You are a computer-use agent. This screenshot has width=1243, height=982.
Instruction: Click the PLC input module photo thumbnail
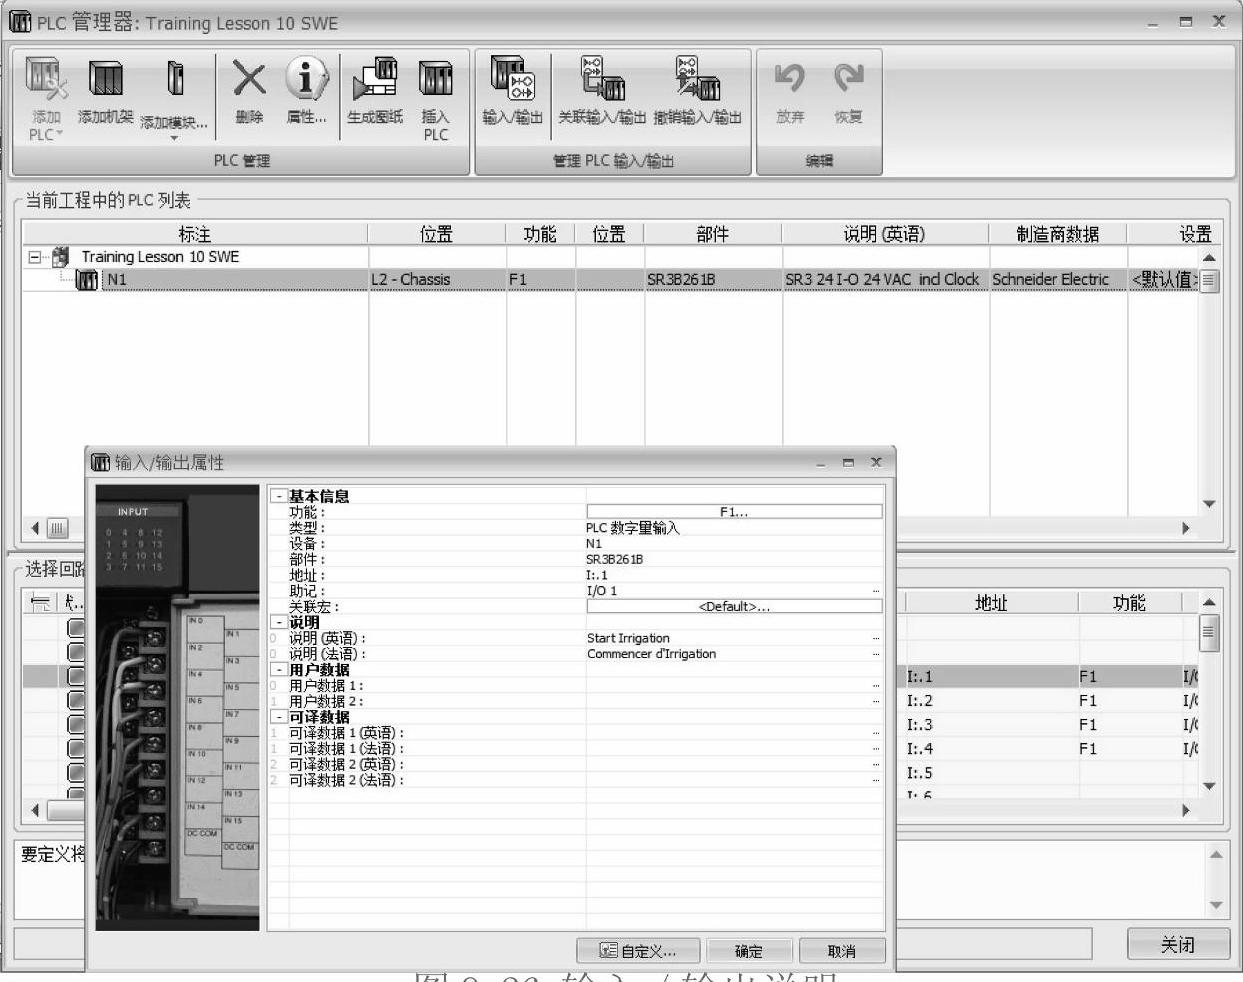(x=177, y=708)
